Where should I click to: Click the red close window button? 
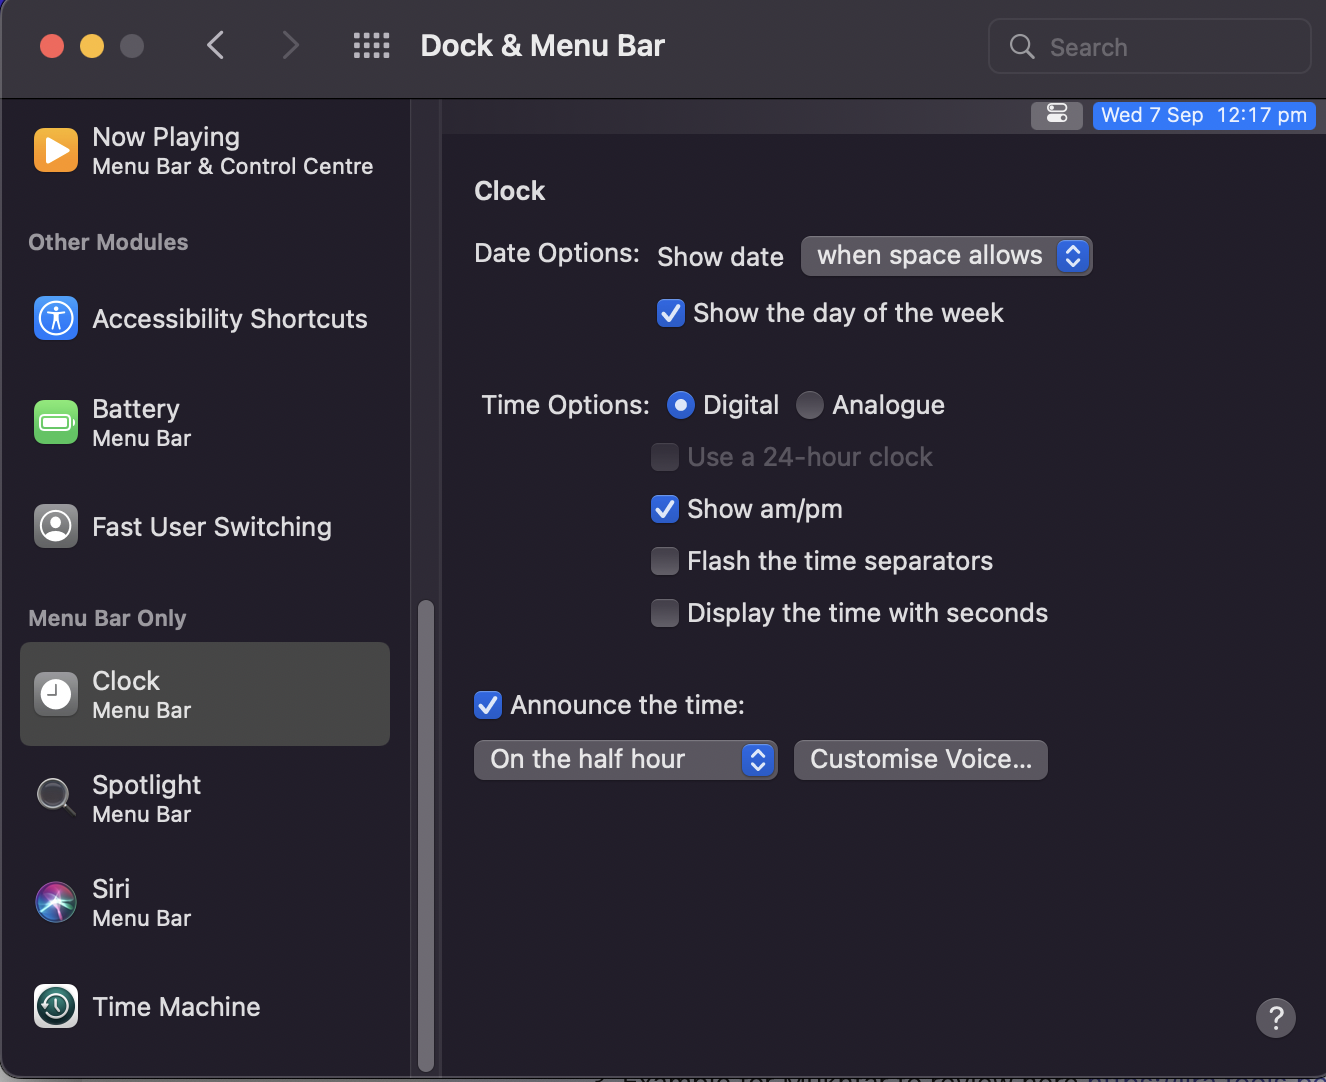point(52,46)
